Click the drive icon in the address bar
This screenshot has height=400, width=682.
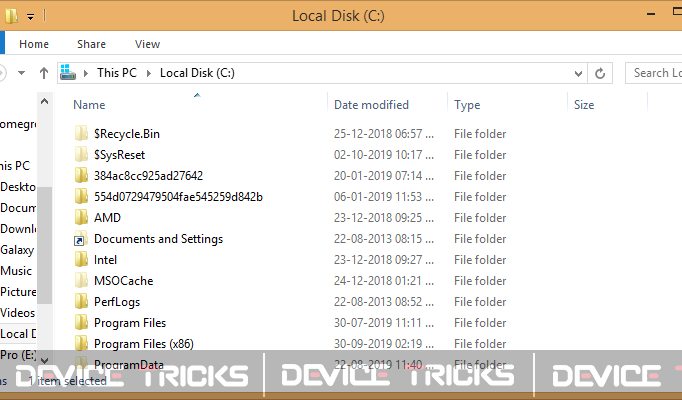[68, 73]
